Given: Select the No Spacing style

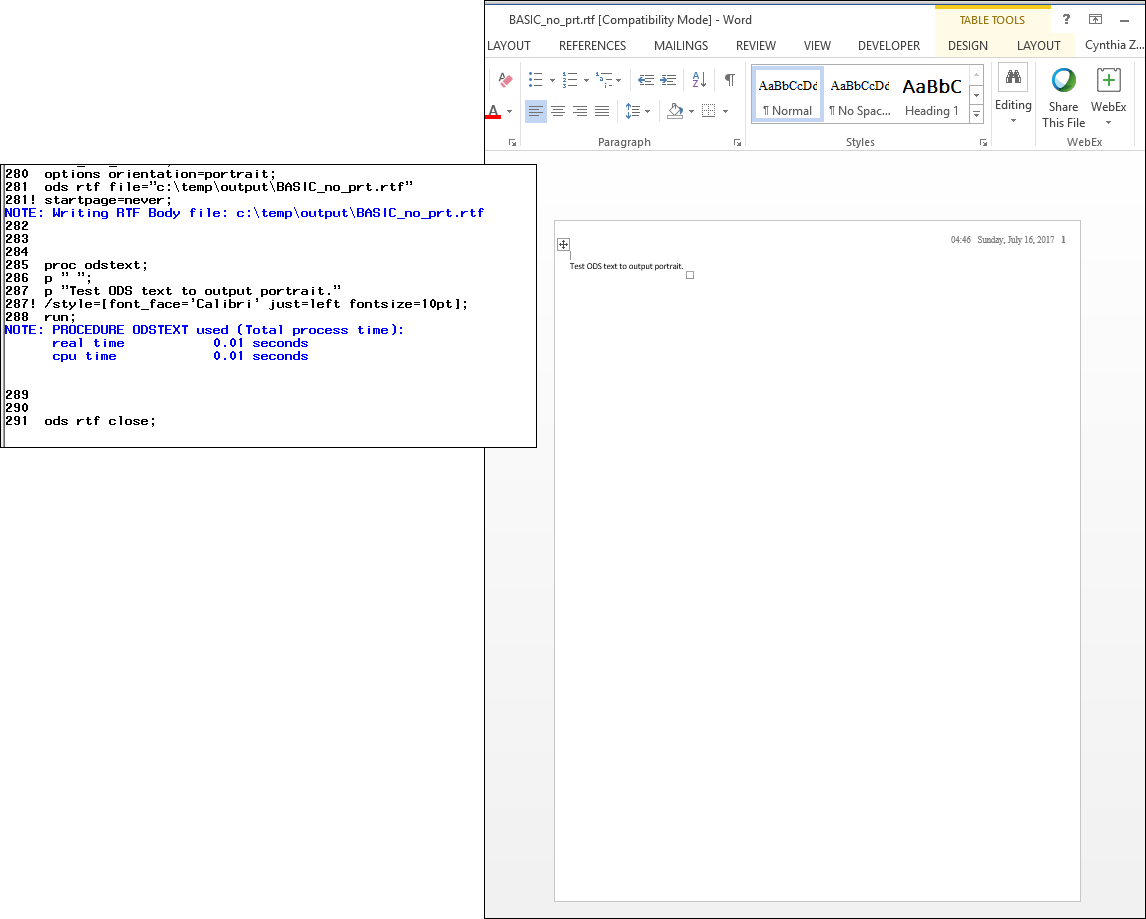Looking at the screenshot, I should [x=860, y=95].
